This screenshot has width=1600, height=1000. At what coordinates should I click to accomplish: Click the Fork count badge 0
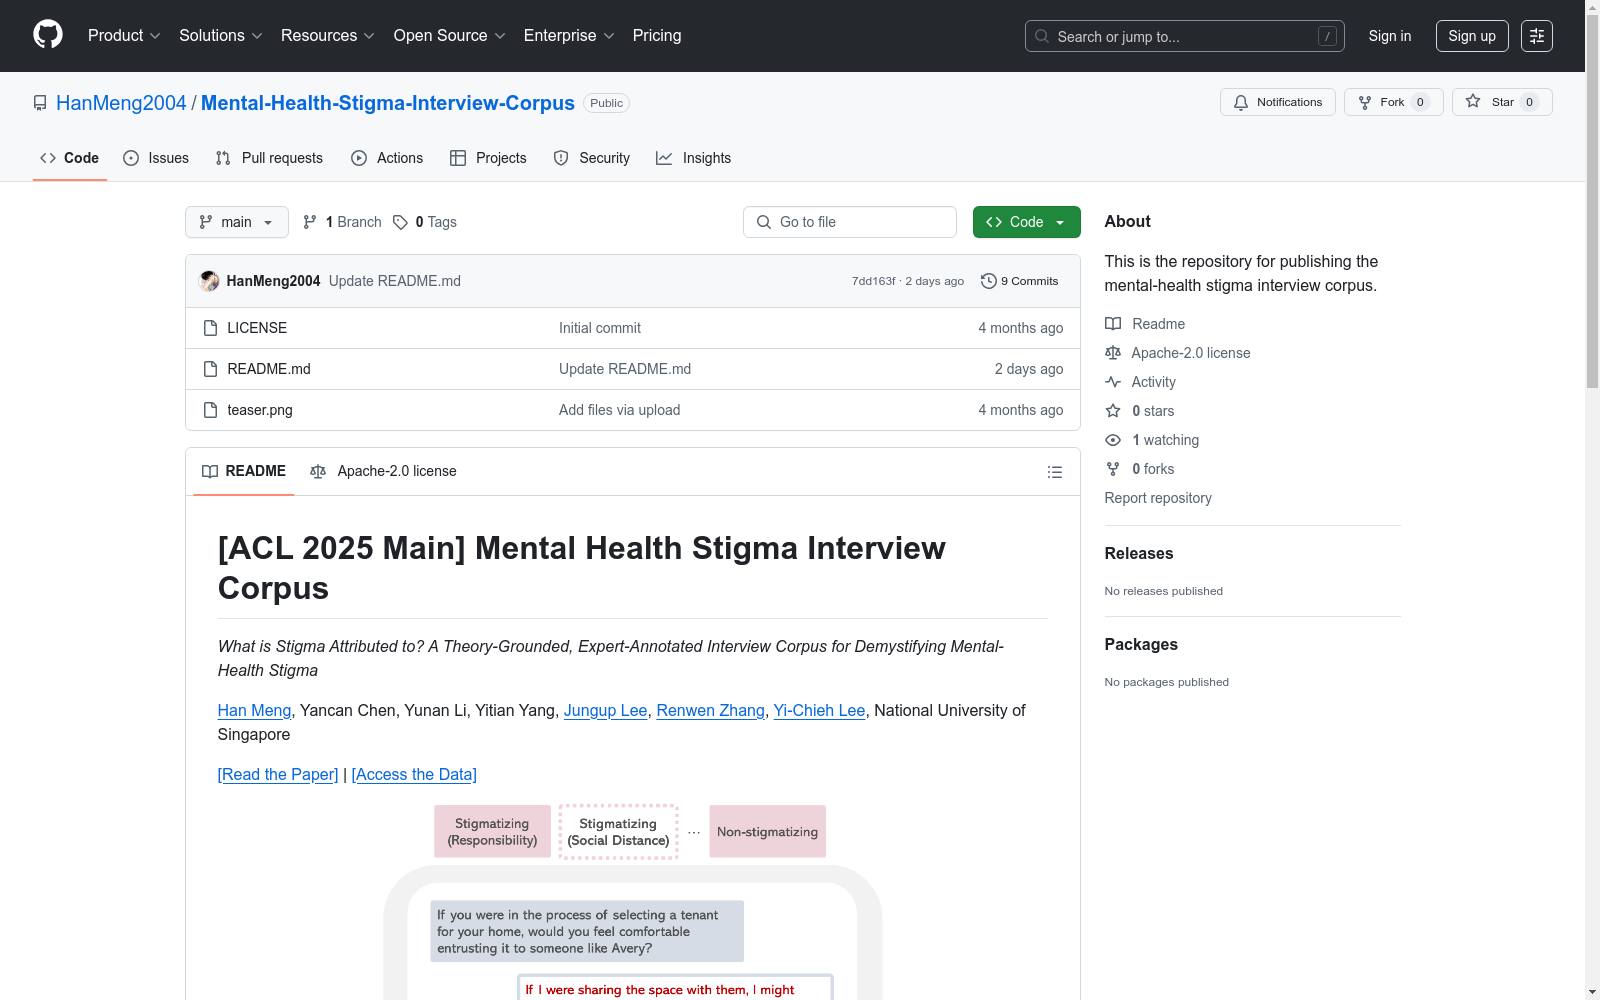1420,102
